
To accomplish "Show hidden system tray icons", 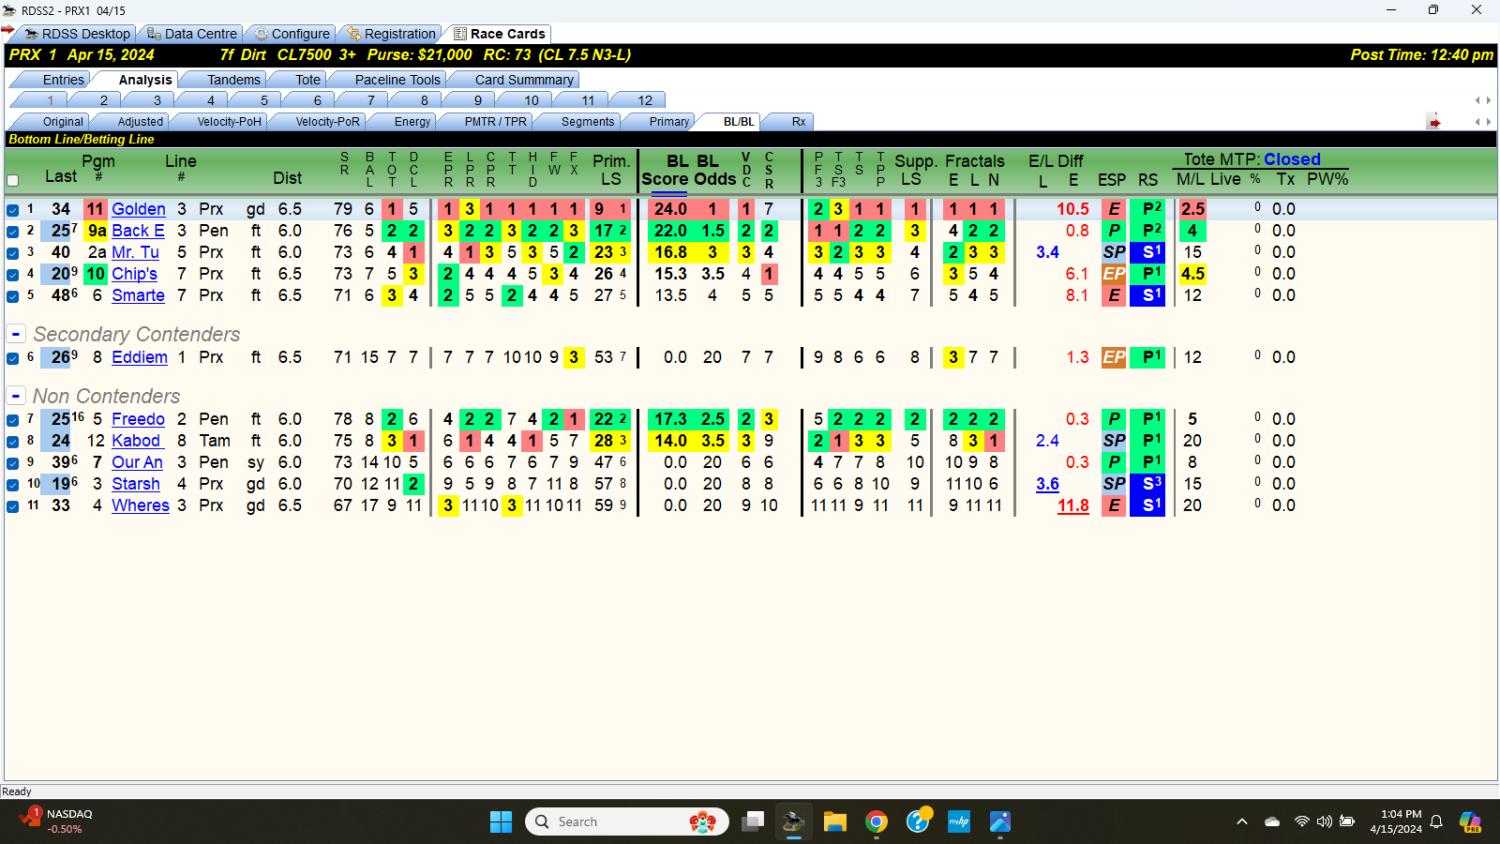I will point(1242,821).
